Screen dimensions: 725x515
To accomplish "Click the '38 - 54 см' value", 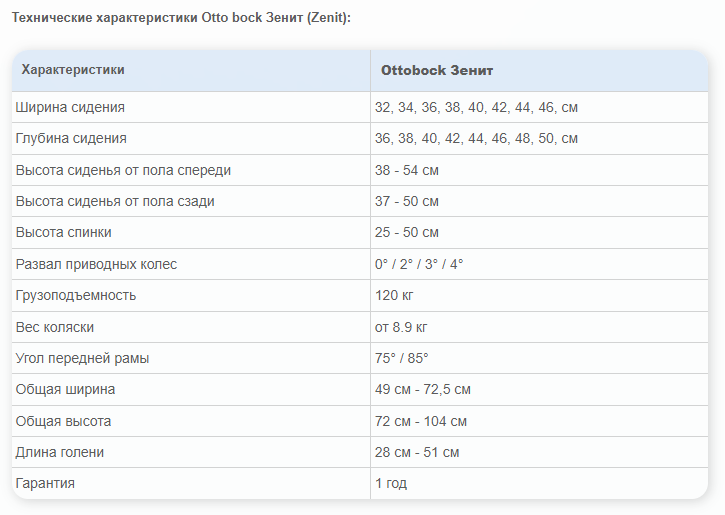I will (x=407, y=170).
